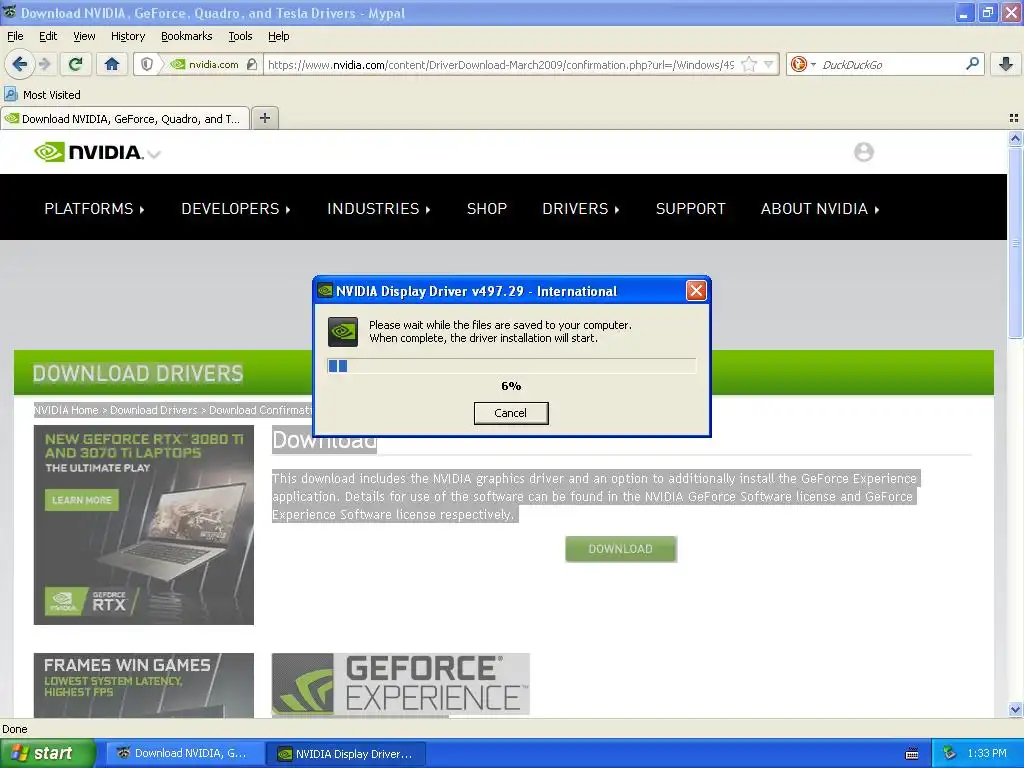Select the Download NVIDIA browser tab
The width and height of the screenshot is (1024, 768).
pos(125,119)
